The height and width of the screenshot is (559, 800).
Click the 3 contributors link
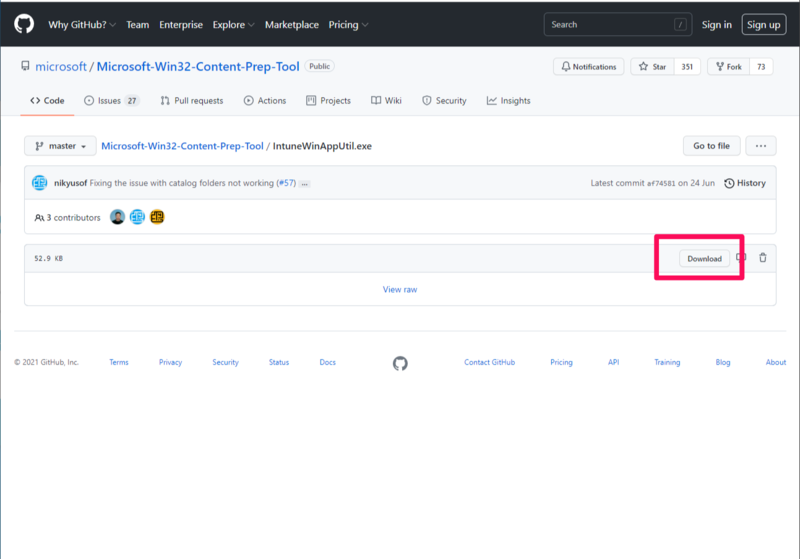pyautogui.click(x=67, y=218)
